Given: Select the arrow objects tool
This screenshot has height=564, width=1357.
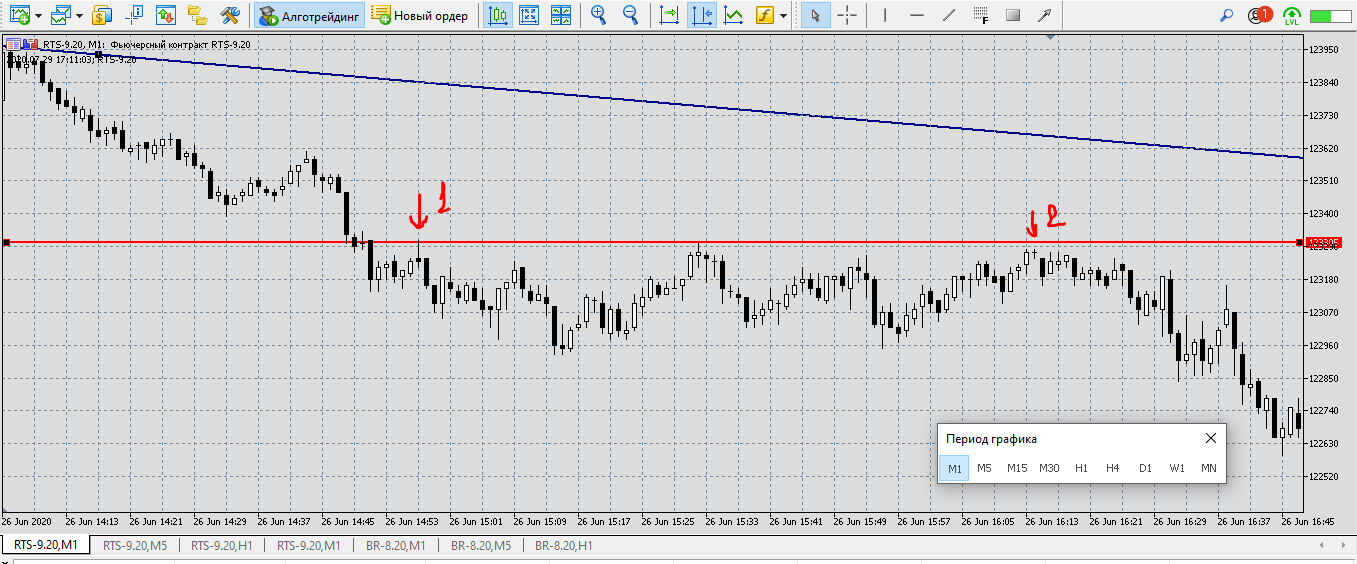Looking at the screenshot, I should coord(1045,15).
